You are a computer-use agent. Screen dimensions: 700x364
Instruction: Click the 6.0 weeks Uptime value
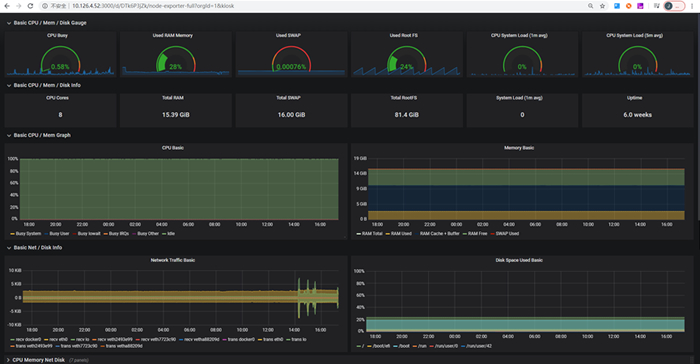tap(638, 115)
